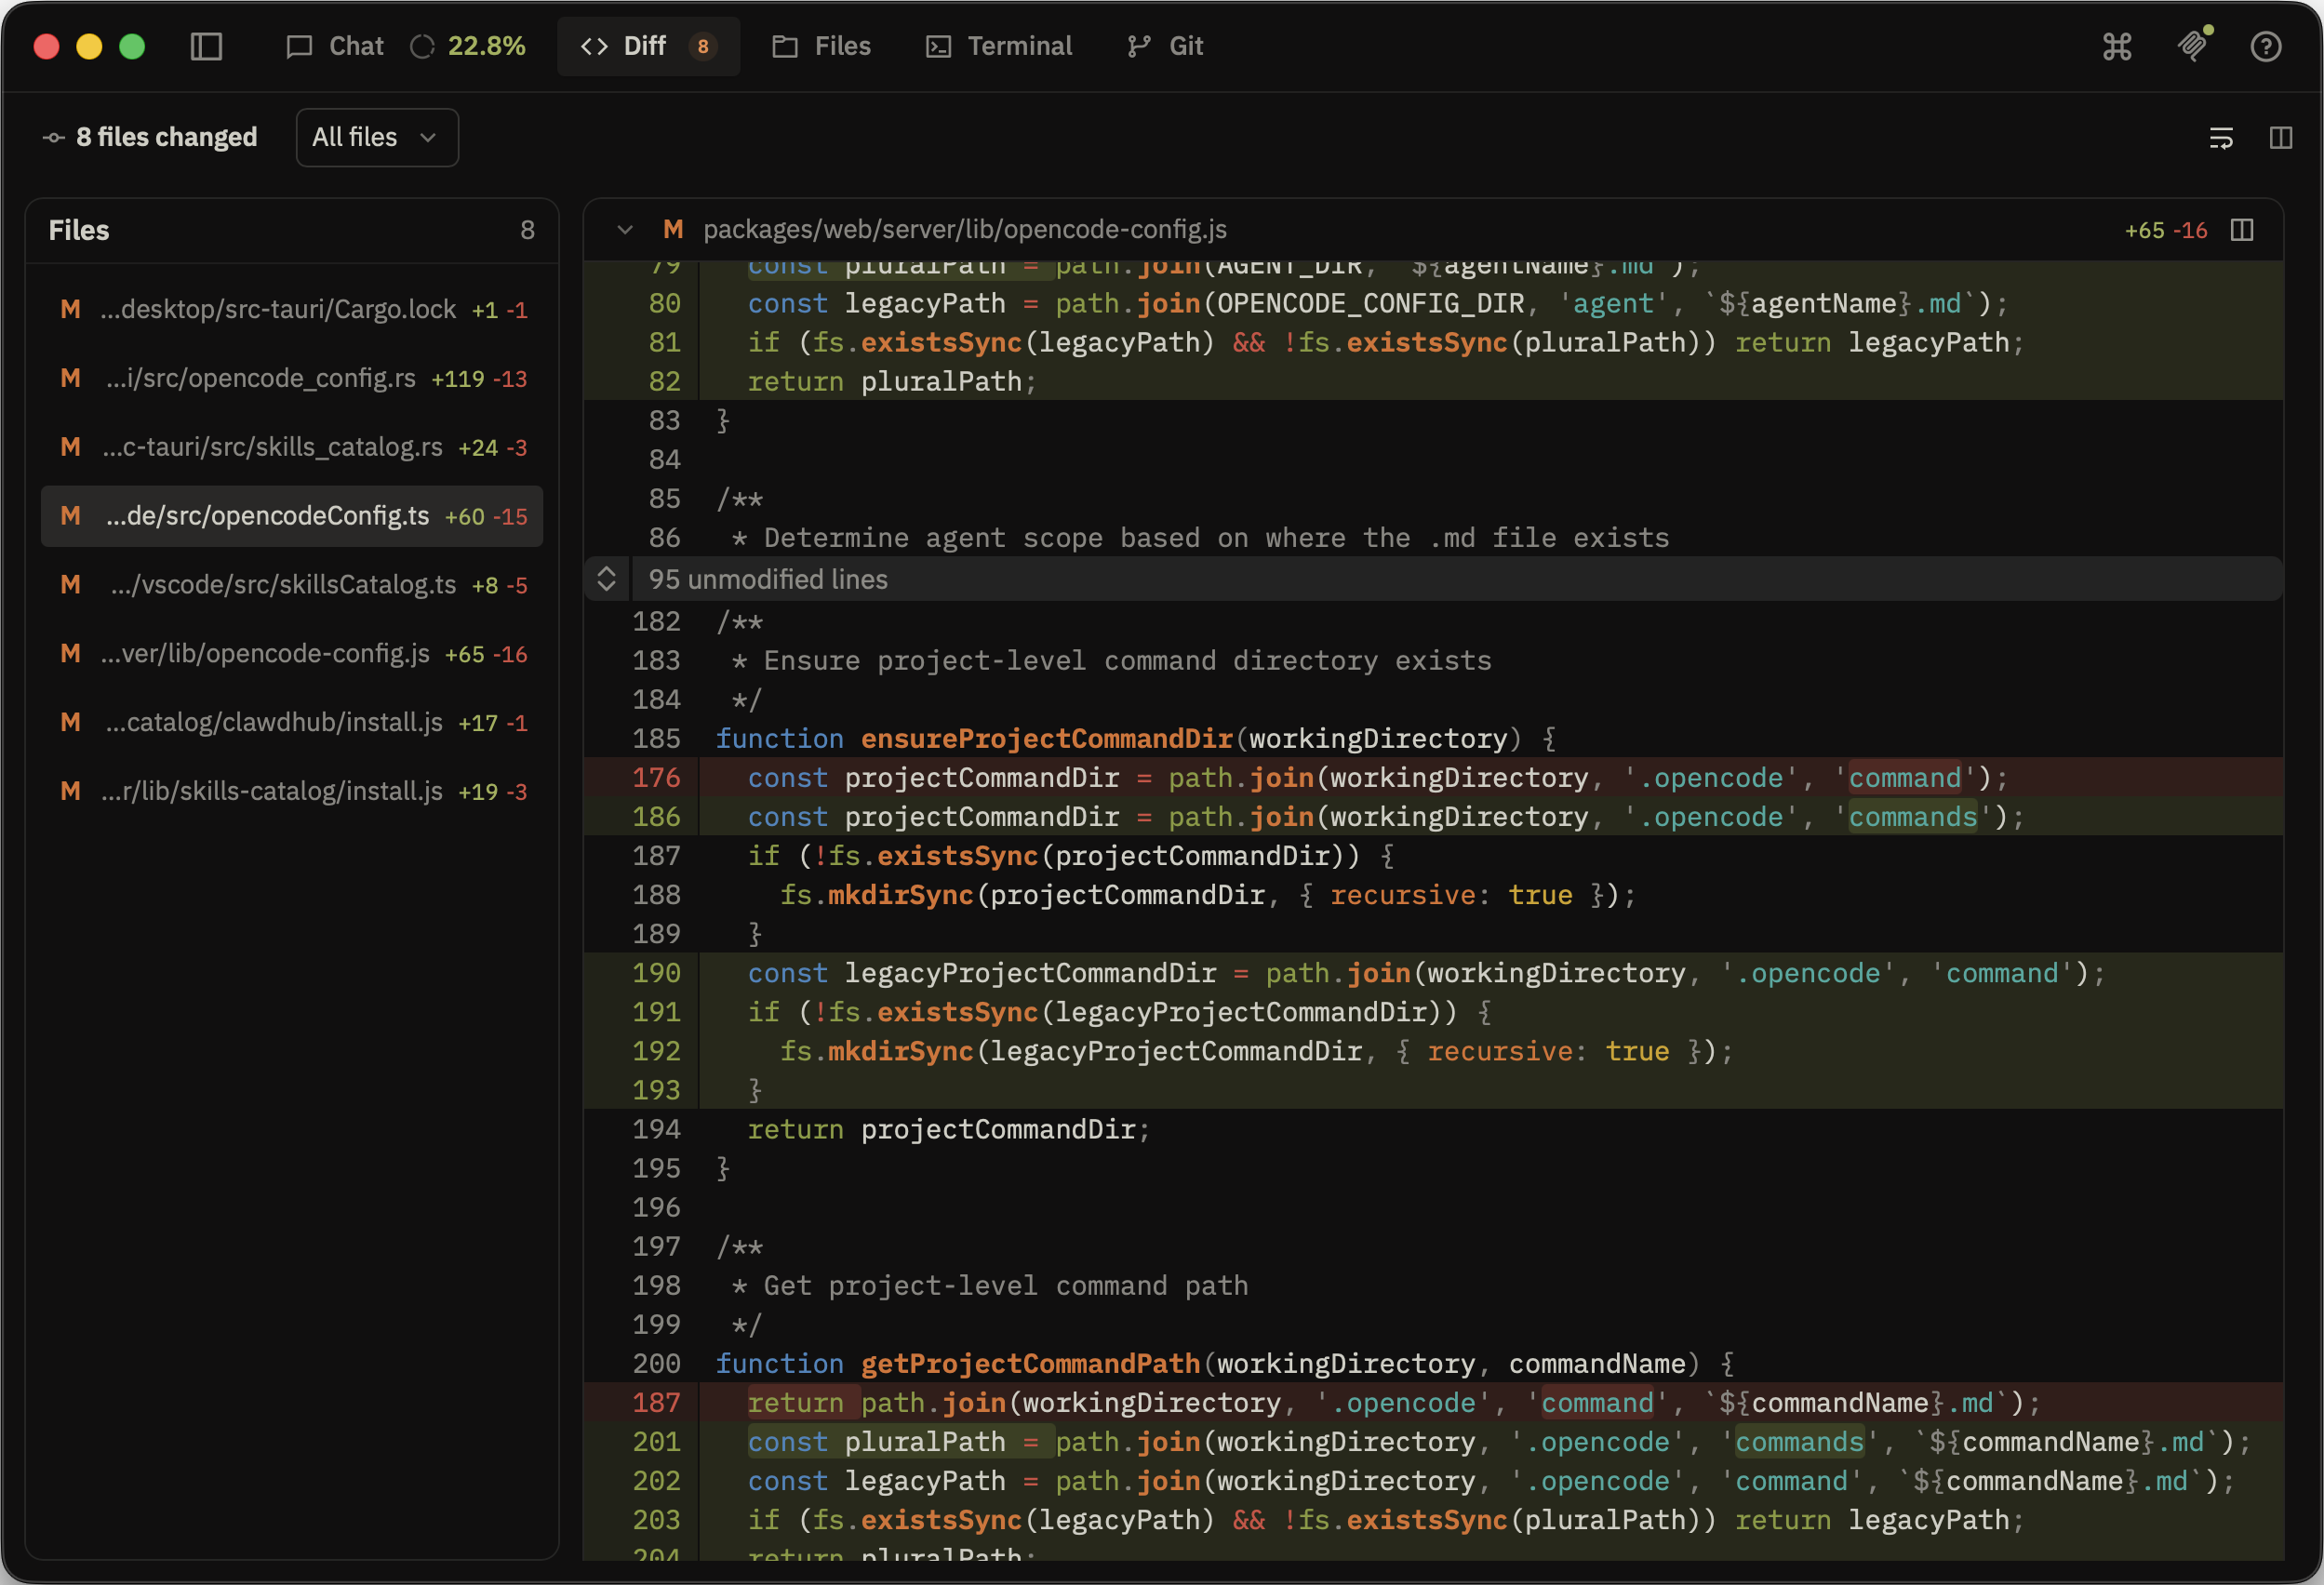Select opencode_config.rs in the file list
This screenshot has width=2324, height=1585.
pyautogui.click(x=292, y=378)
